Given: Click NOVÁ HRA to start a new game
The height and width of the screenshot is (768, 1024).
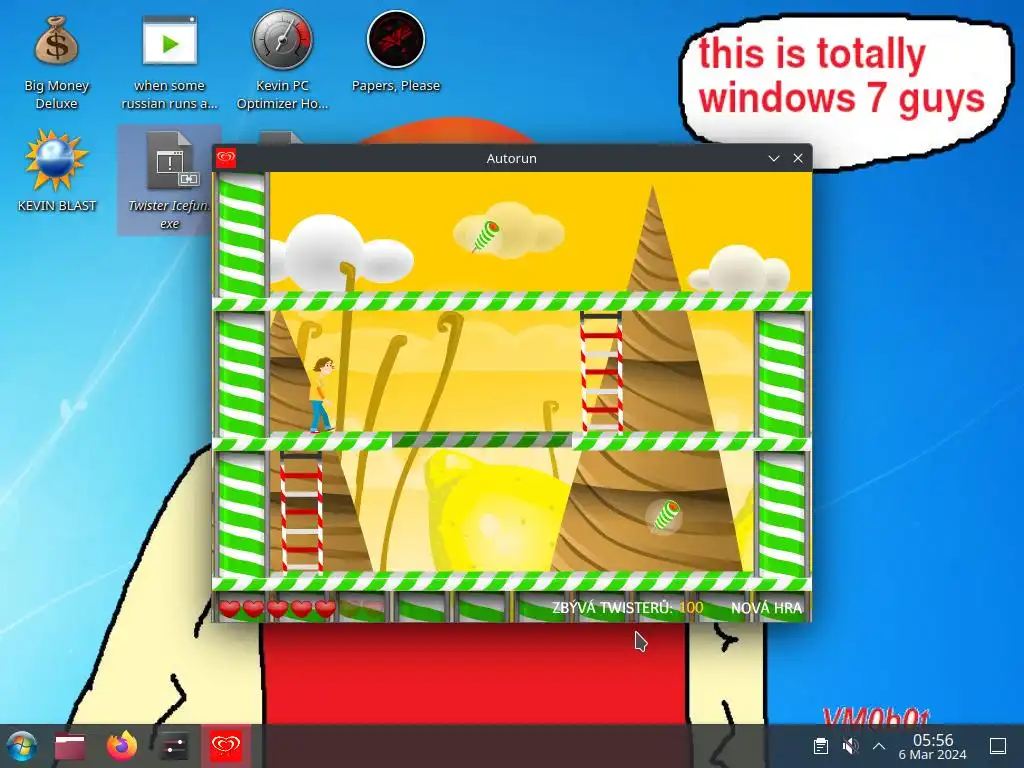Looking at the screenshot, I should (766, 608).
